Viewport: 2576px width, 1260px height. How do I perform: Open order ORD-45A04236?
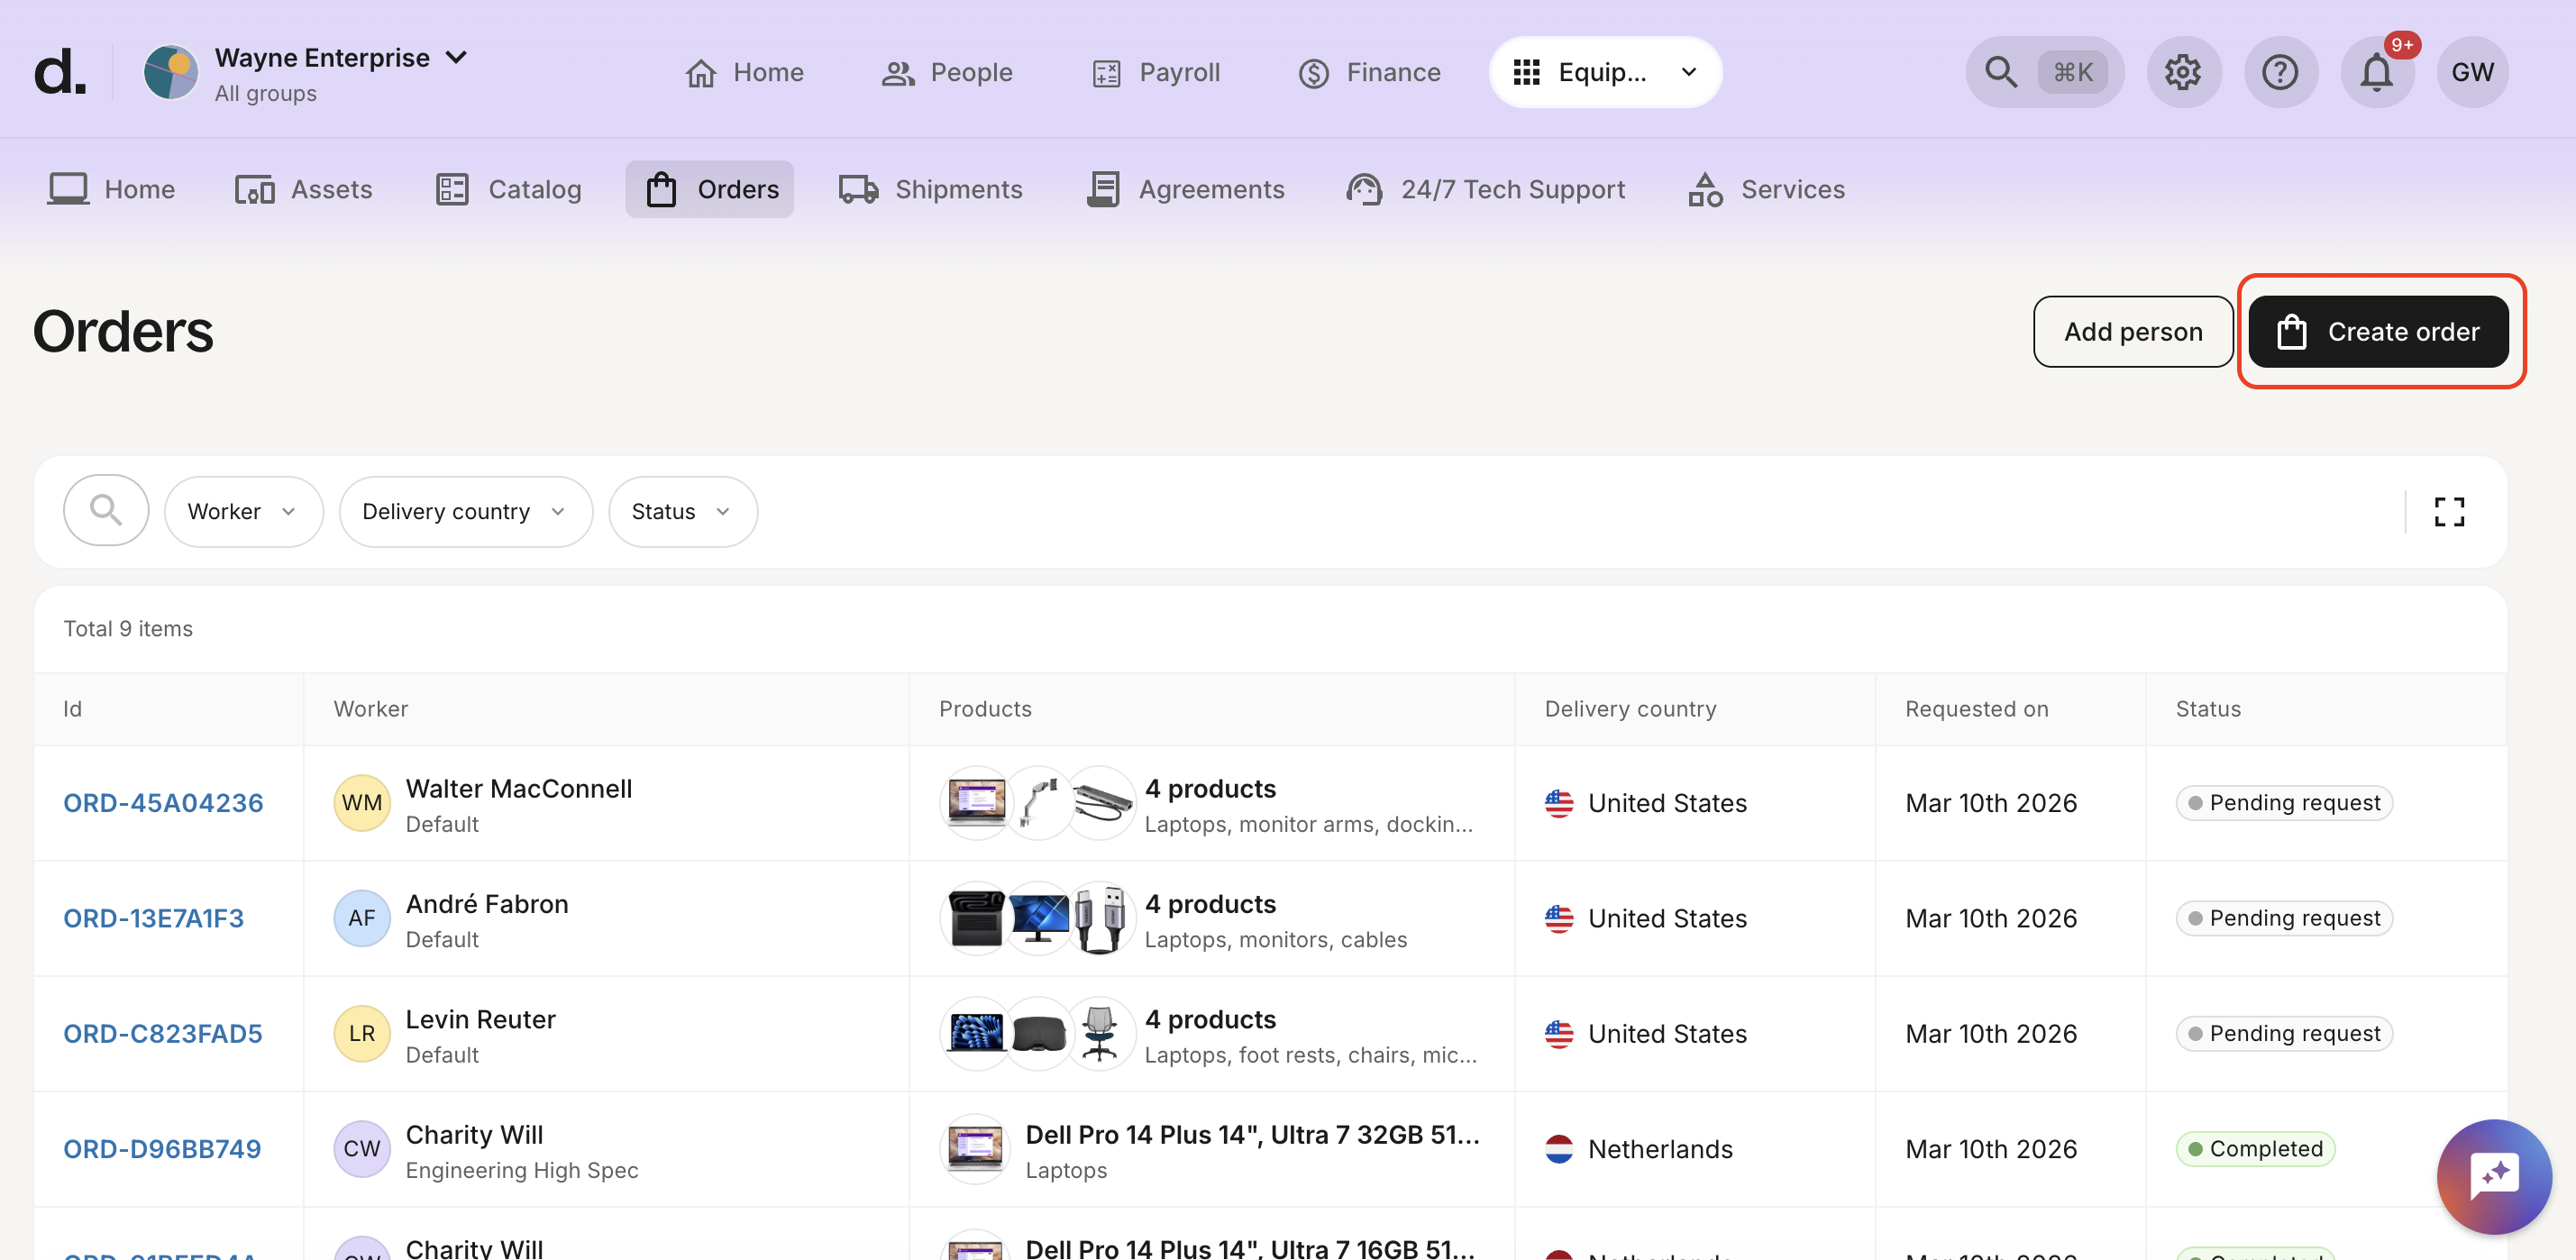pyautogui.click(x=163, y=802)
